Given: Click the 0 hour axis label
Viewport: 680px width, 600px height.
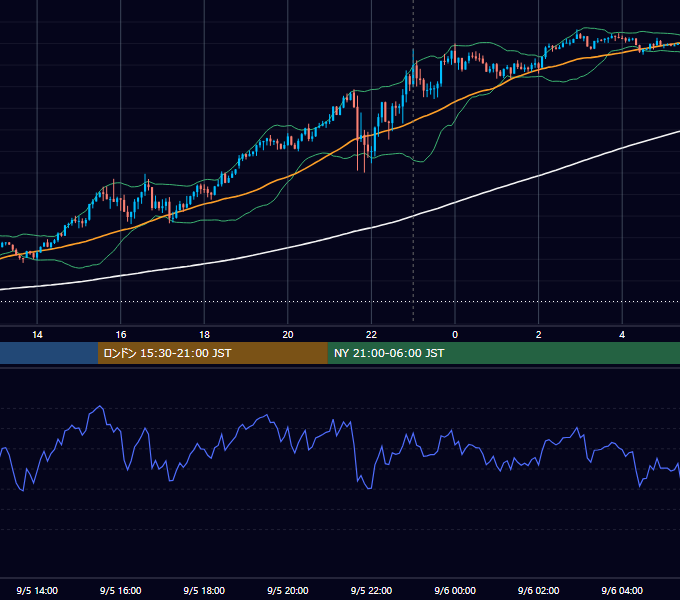Looking at the screenshot, I should 455,335.
